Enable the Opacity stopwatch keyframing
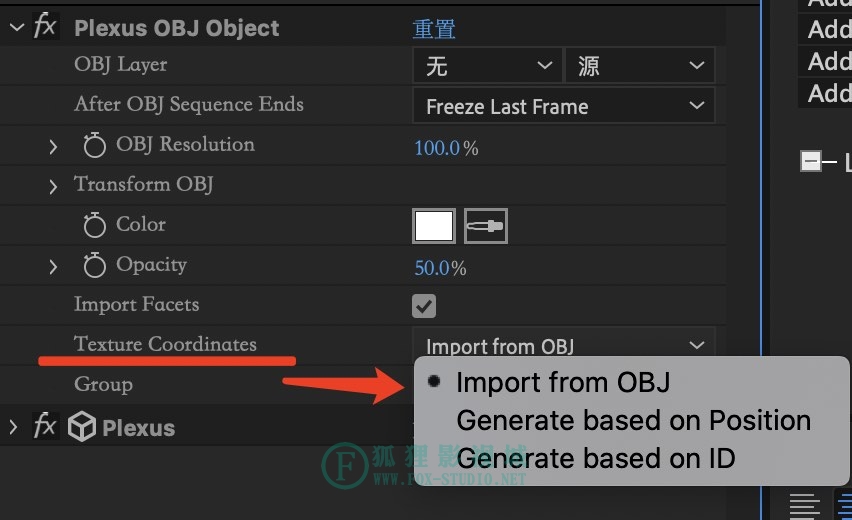This screenshot has height=520, width=852. [x=95, y=265]
